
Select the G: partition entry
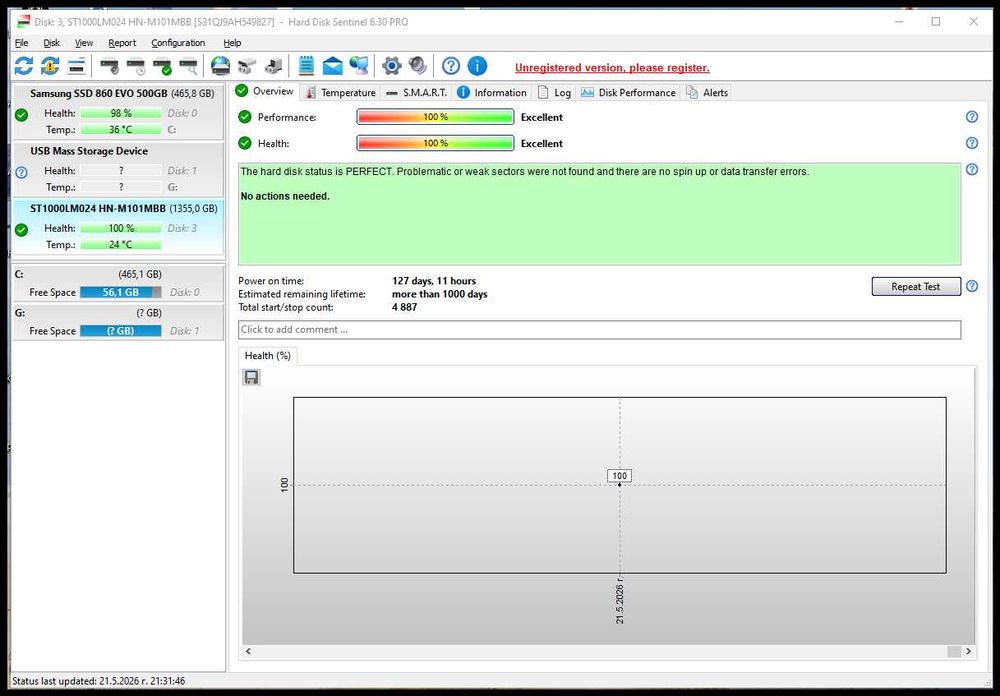coord(119,322)
